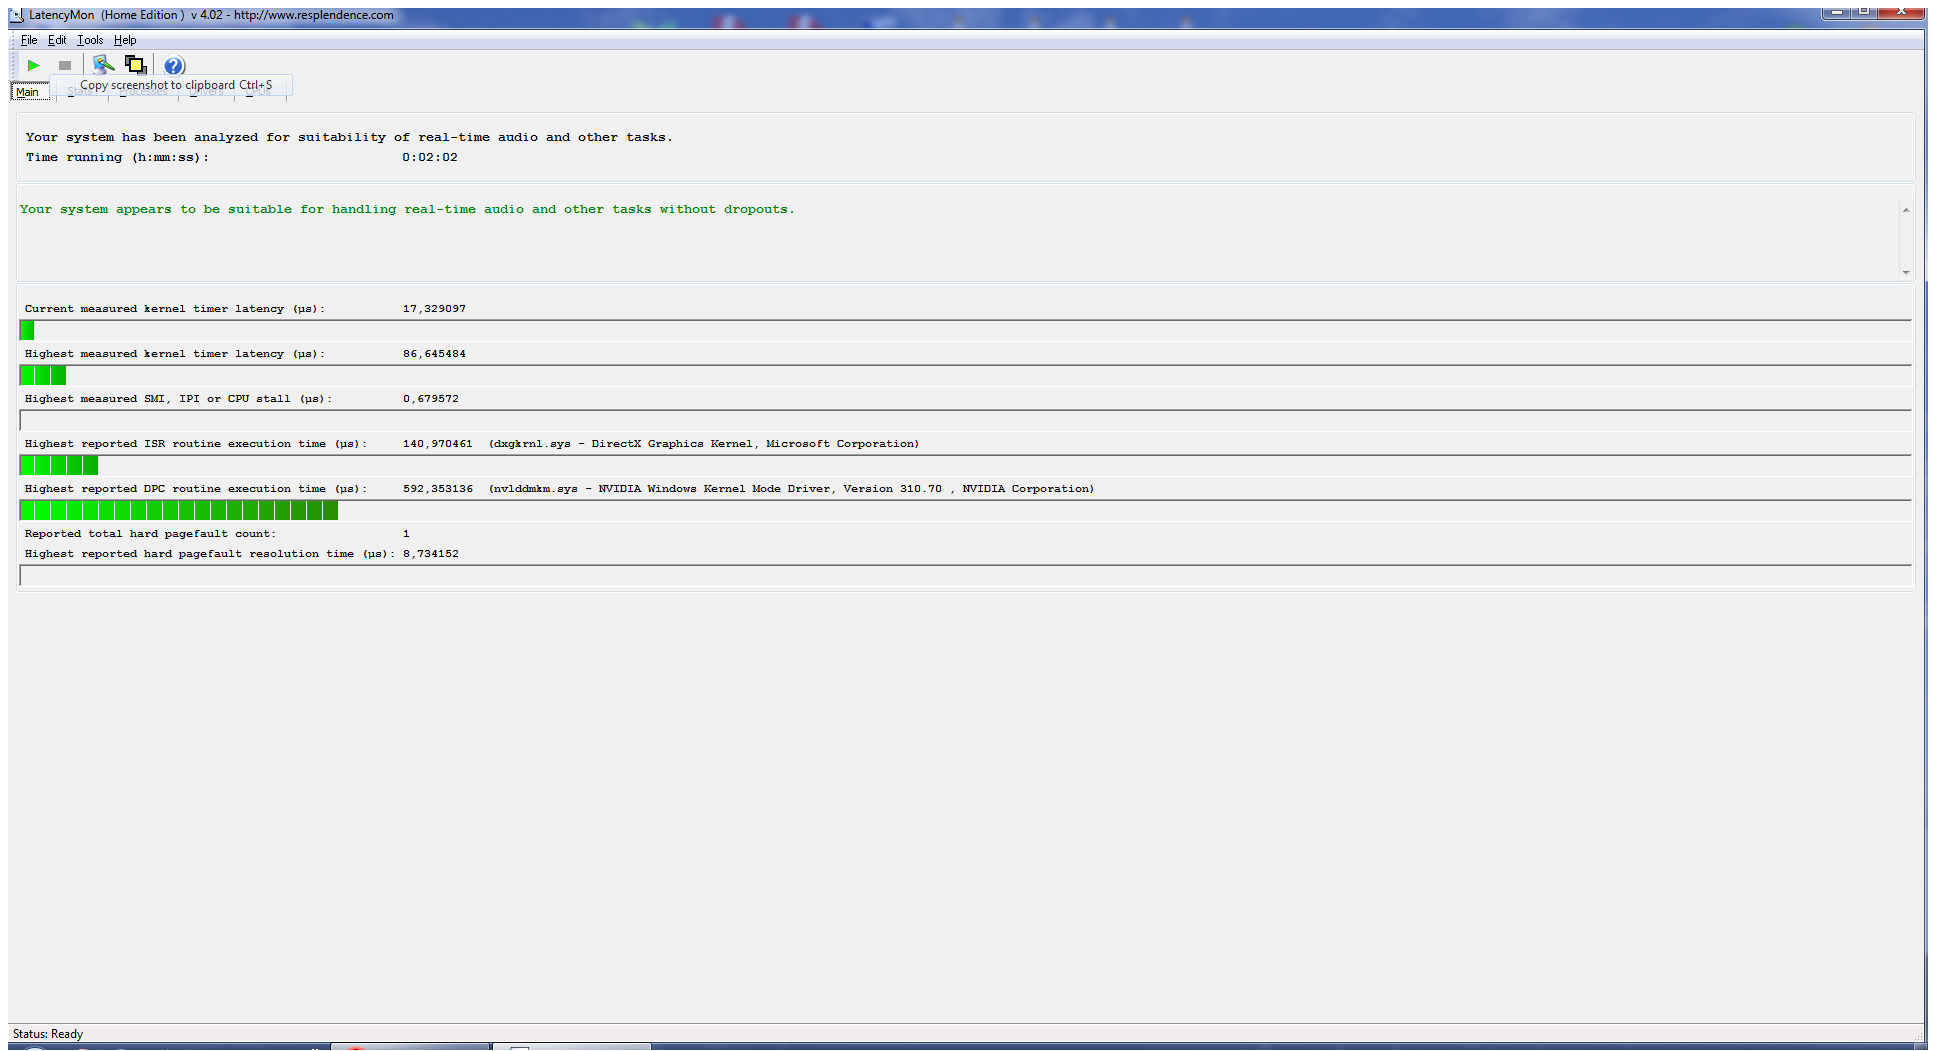This screenshot has height=1051, width=1933.
Task: Start the latency monitor with the green play icon
Action: click(33, 65)
